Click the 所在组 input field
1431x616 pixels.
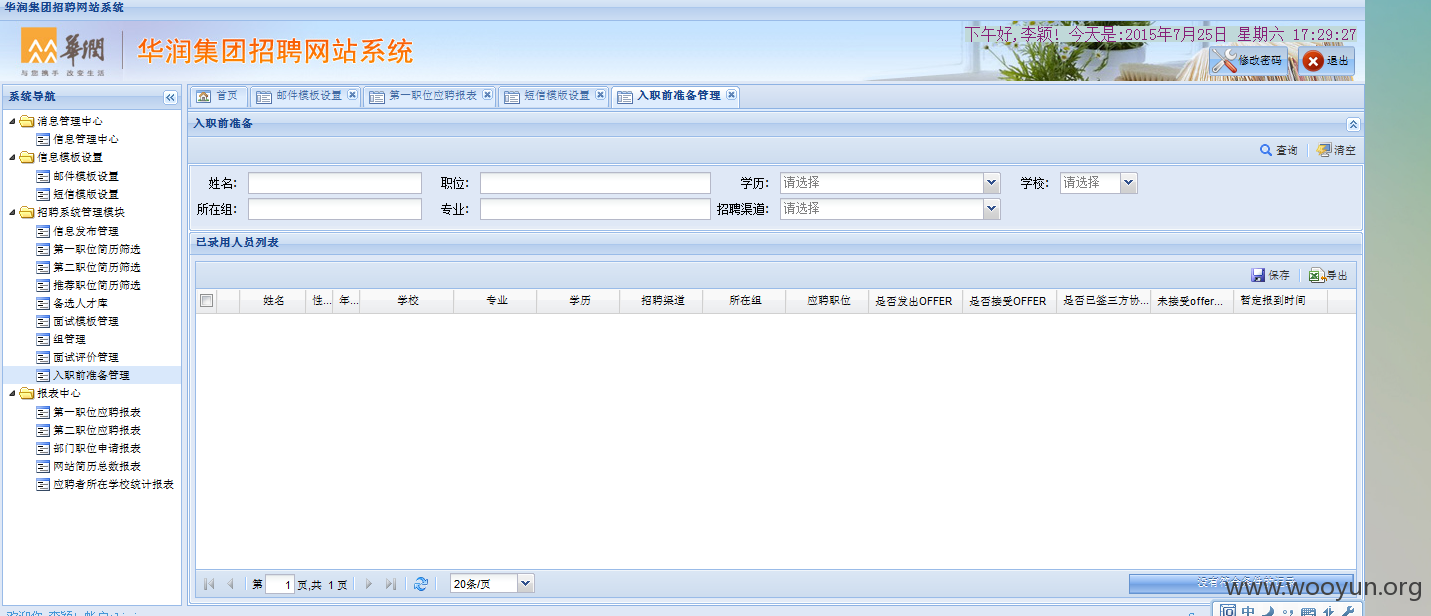click(335, 209)
